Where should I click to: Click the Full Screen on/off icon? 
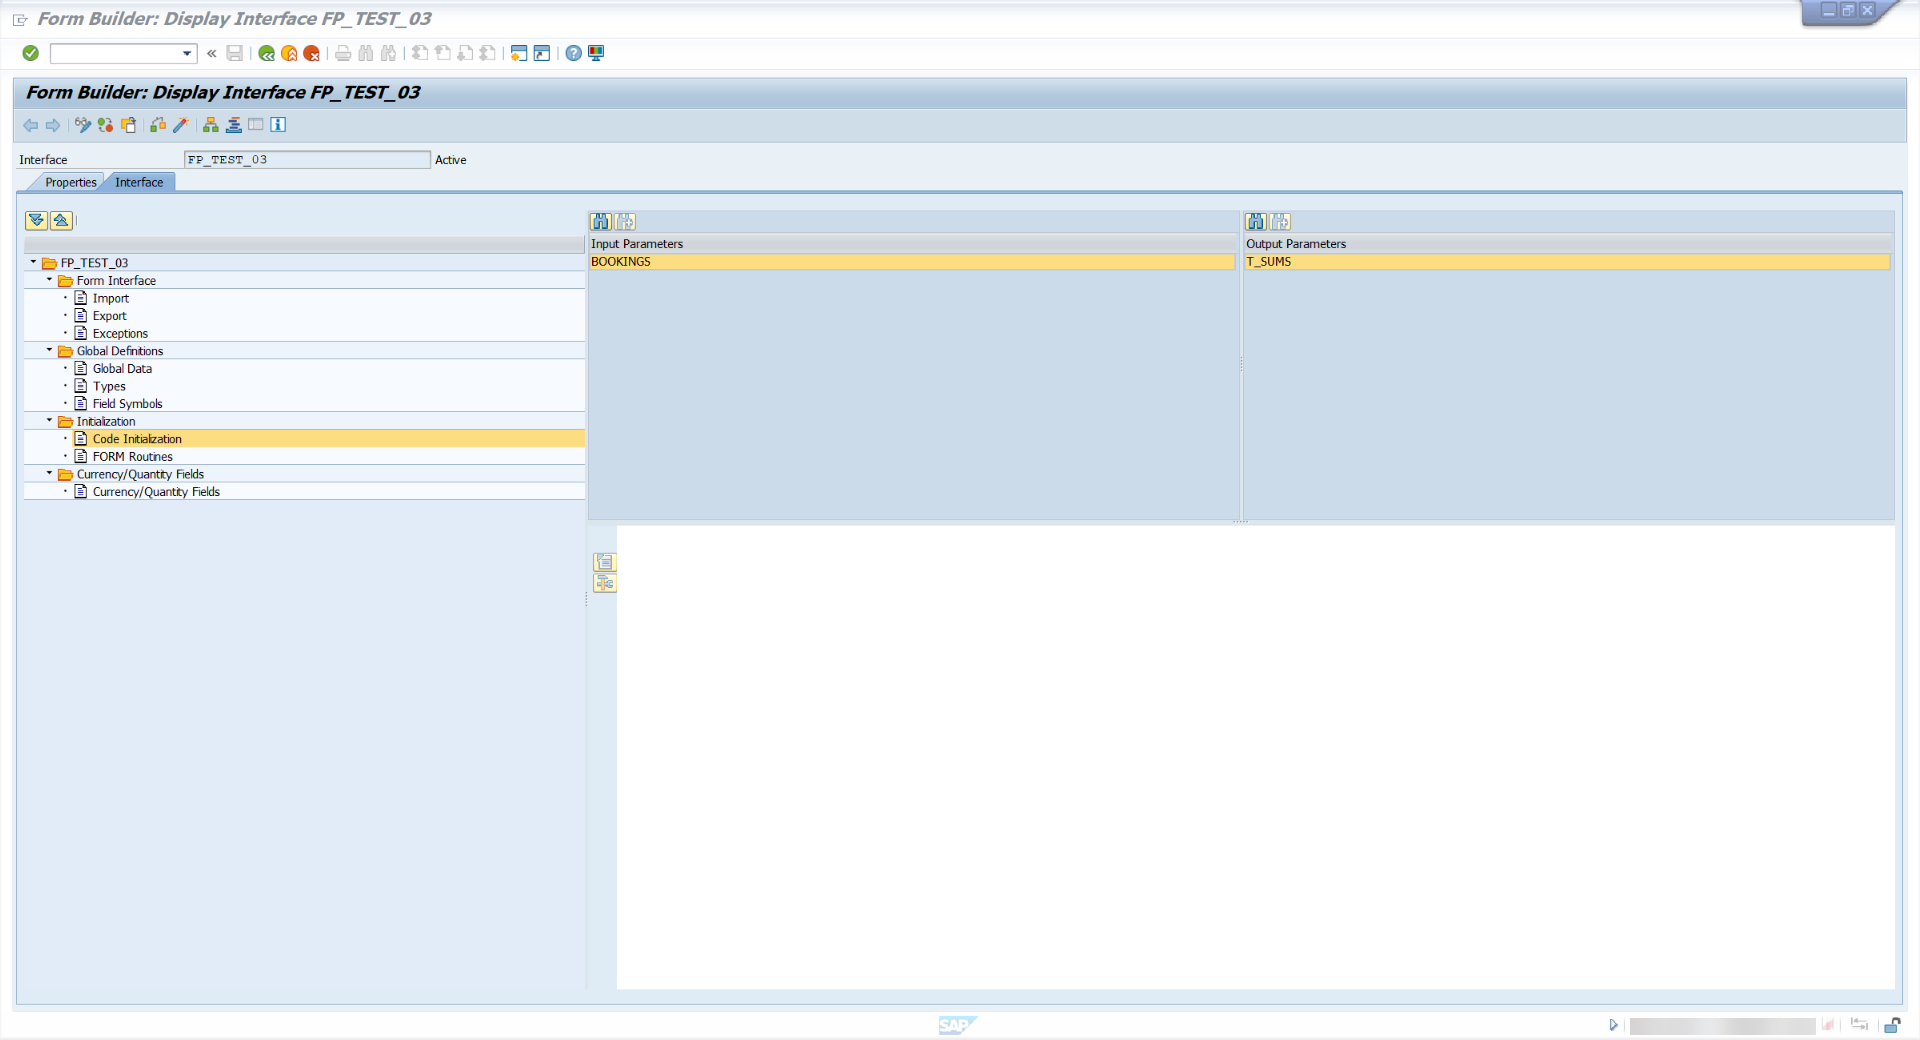click(x=256, y=125)
